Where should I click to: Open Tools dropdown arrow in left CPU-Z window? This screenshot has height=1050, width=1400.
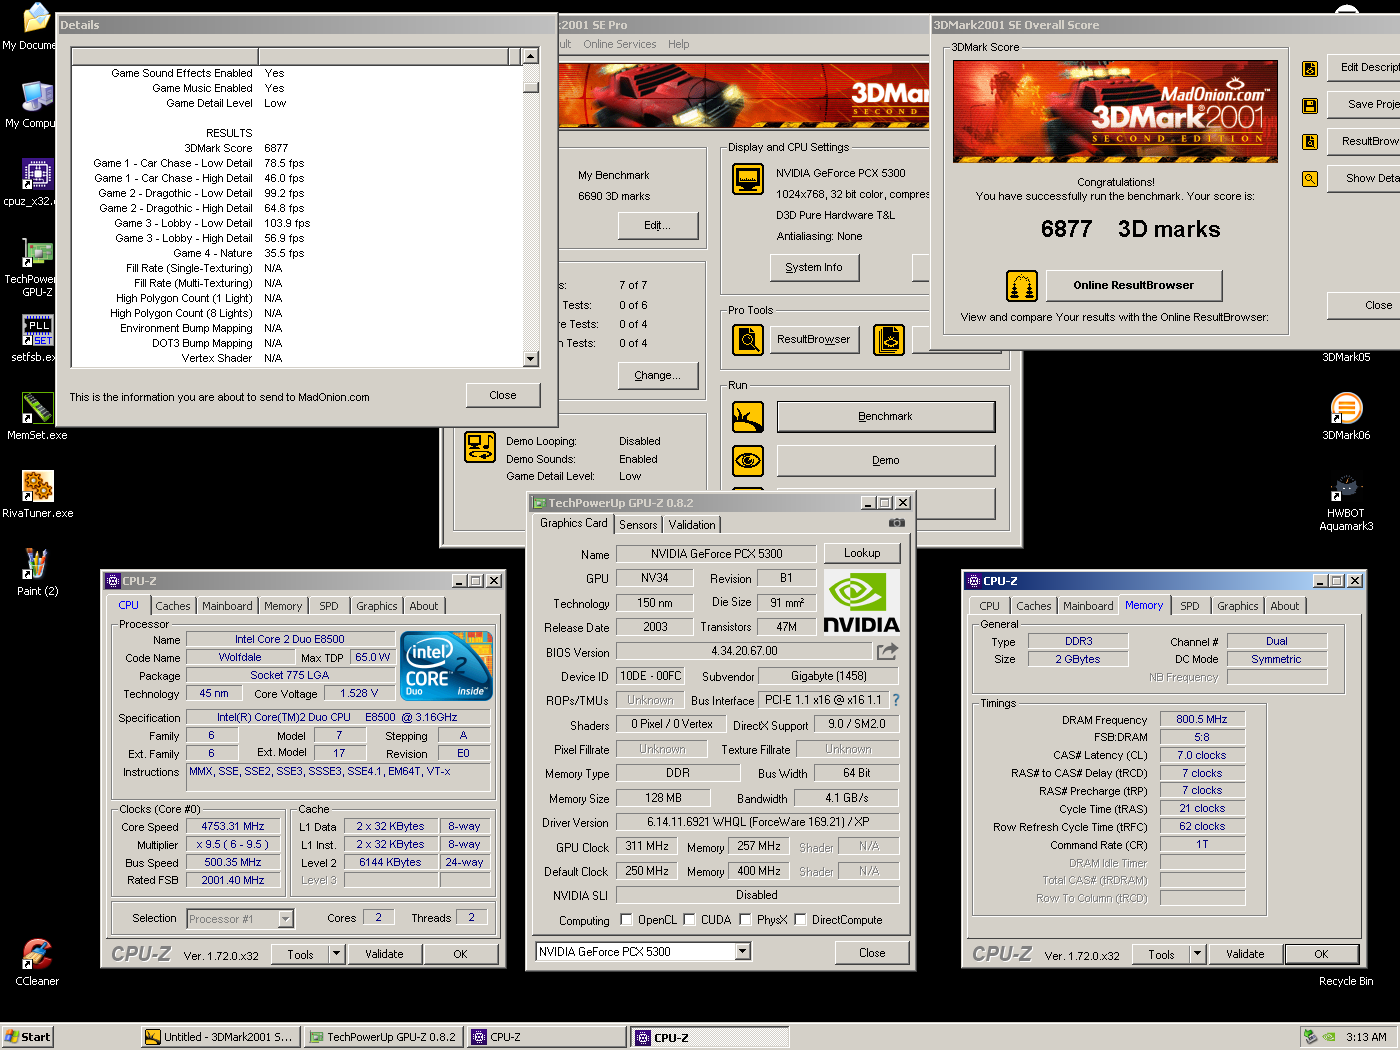(x=337, y=954)
